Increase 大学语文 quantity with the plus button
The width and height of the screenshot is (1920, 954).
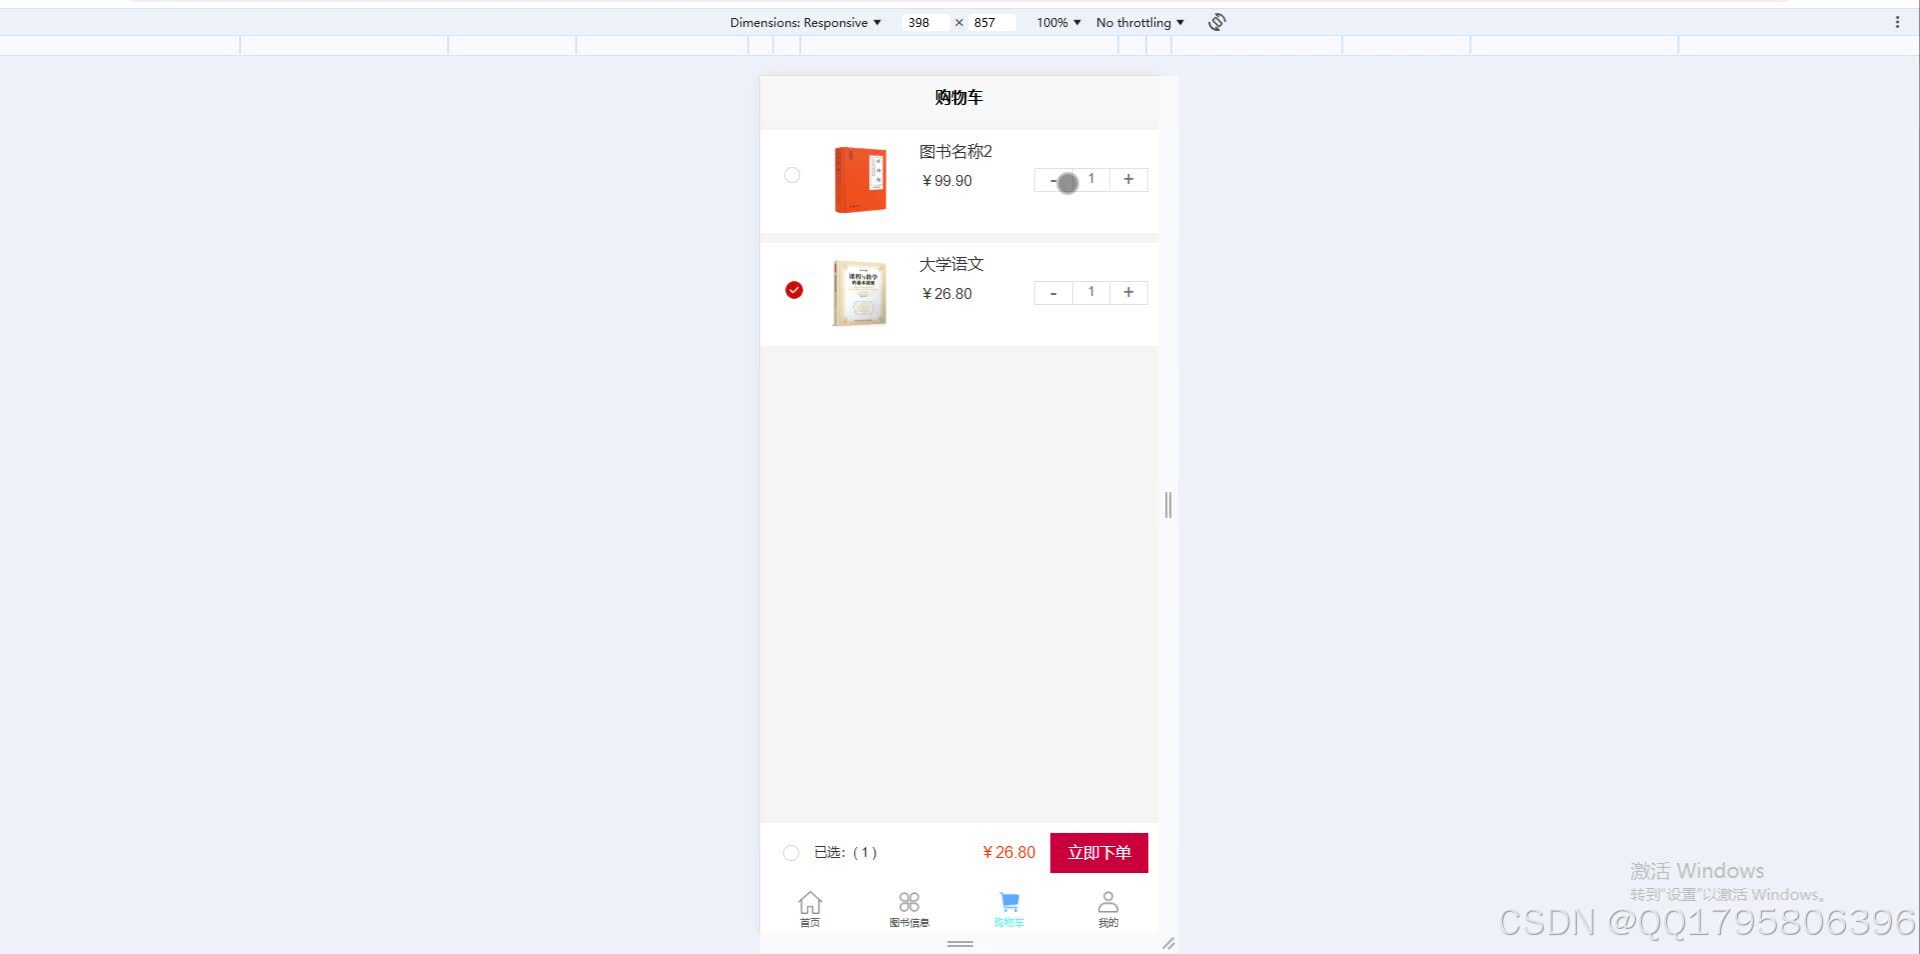click(x=1128, y=292)
